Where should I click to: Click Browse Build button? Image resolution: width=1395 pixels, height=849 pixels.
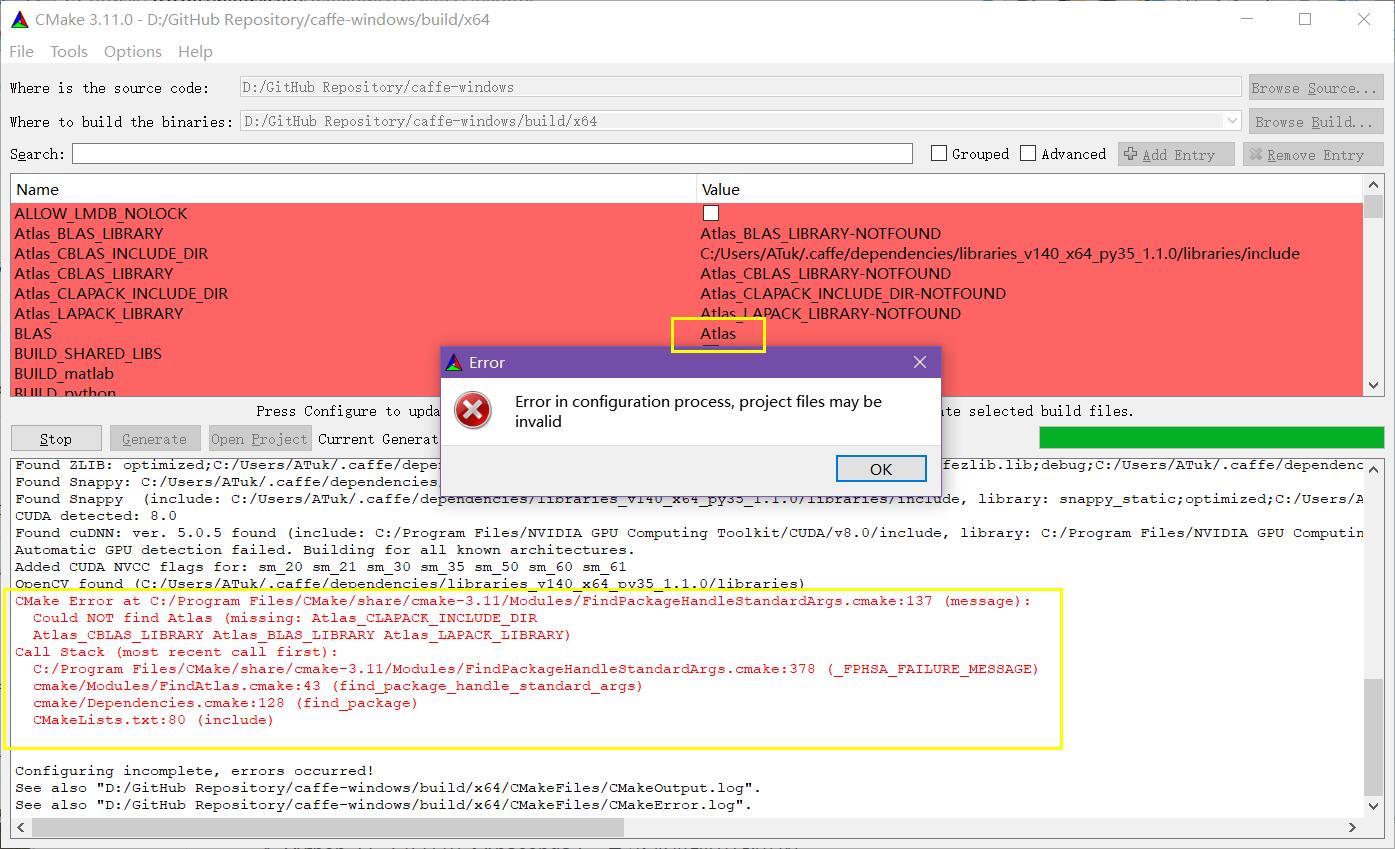(1316, 121)
